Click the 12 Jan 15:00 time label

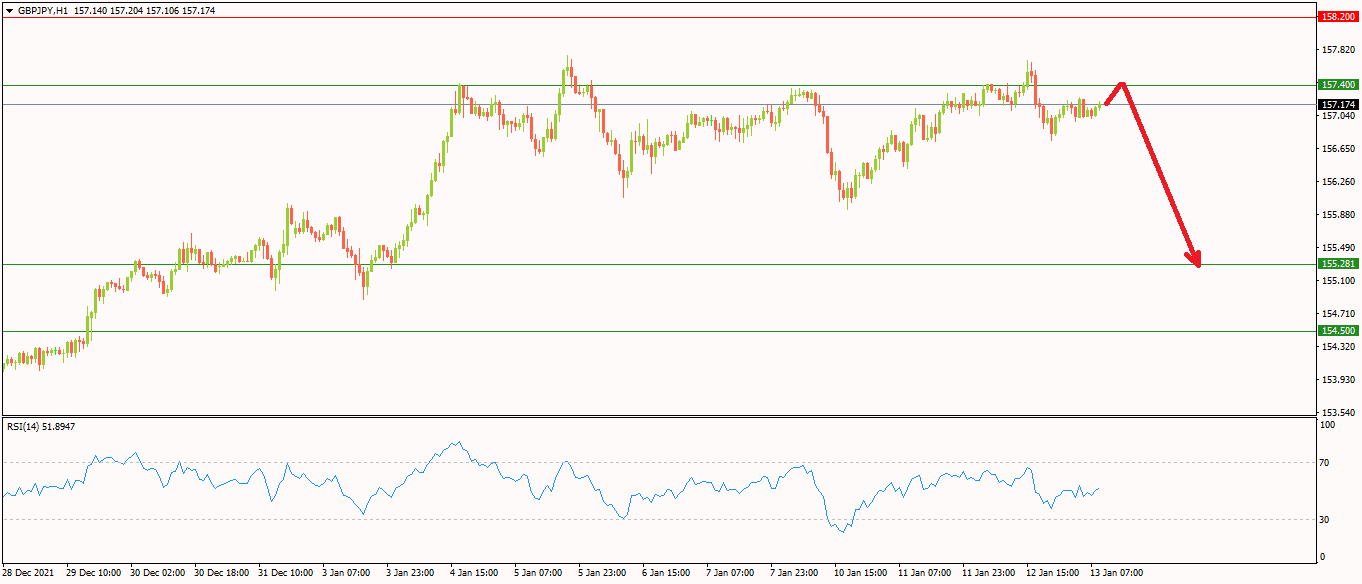[1053, 573]
